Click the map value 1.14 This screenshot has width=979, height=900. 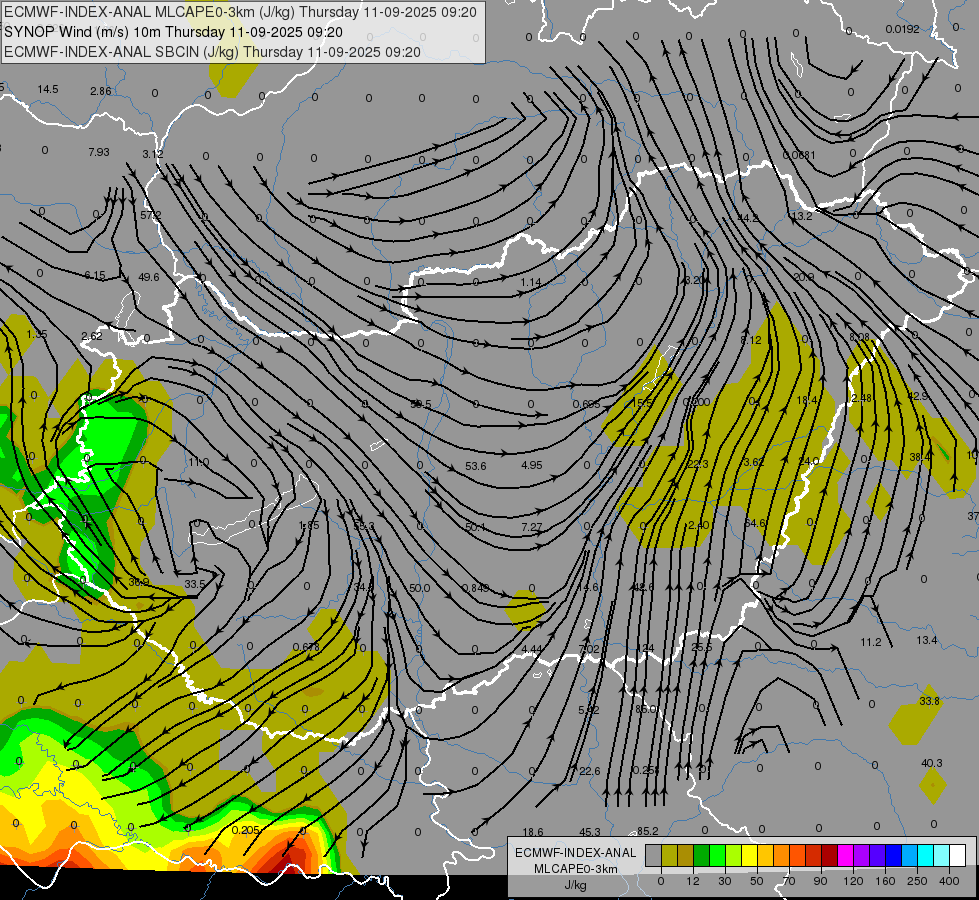click(x=531, y=282)
